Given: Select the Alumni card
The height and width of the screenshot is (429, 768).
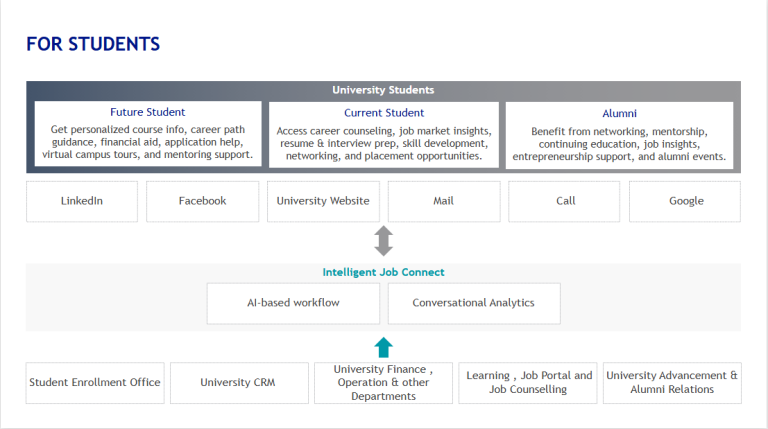Looking at the screenshot, I should pyautogui.click(x=619, y=136).
